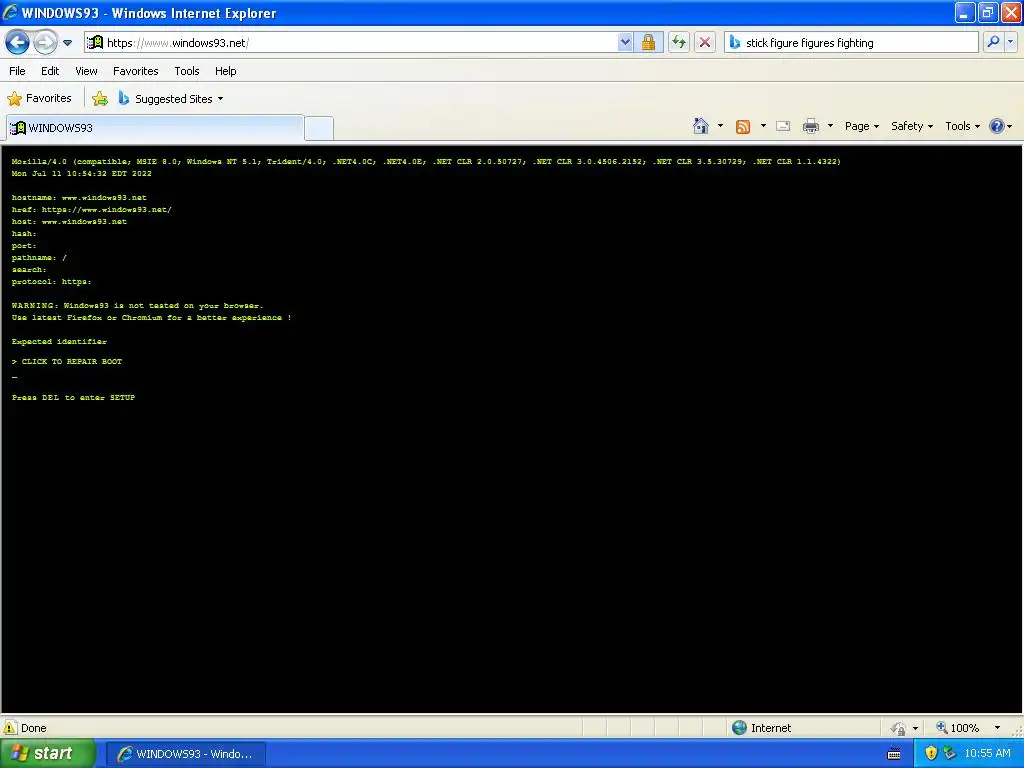Click the Internet Explorer title bar icon
The height and width of the screenshot is (768, 1024).
pyautogui.click(x=10, y=12)
